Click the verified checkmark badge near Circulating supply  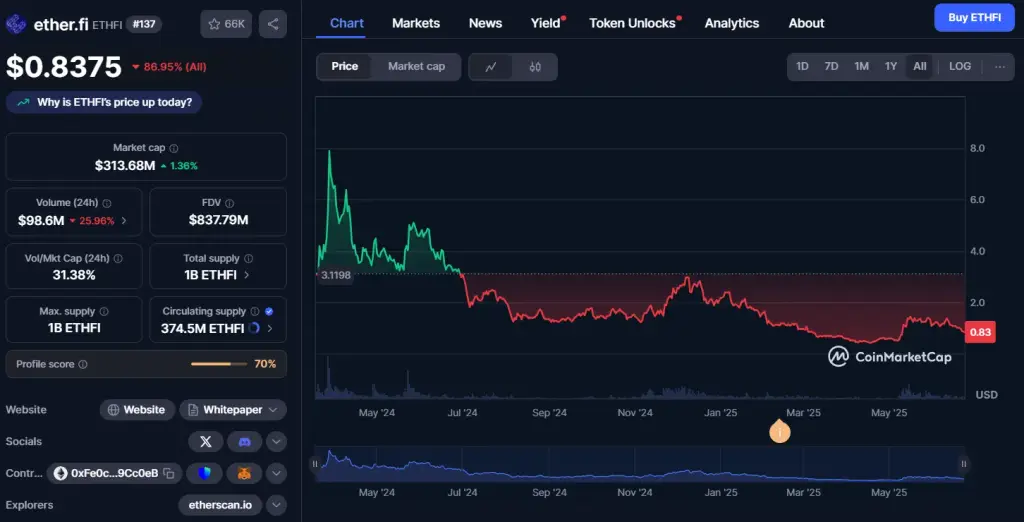coord(269,312)
